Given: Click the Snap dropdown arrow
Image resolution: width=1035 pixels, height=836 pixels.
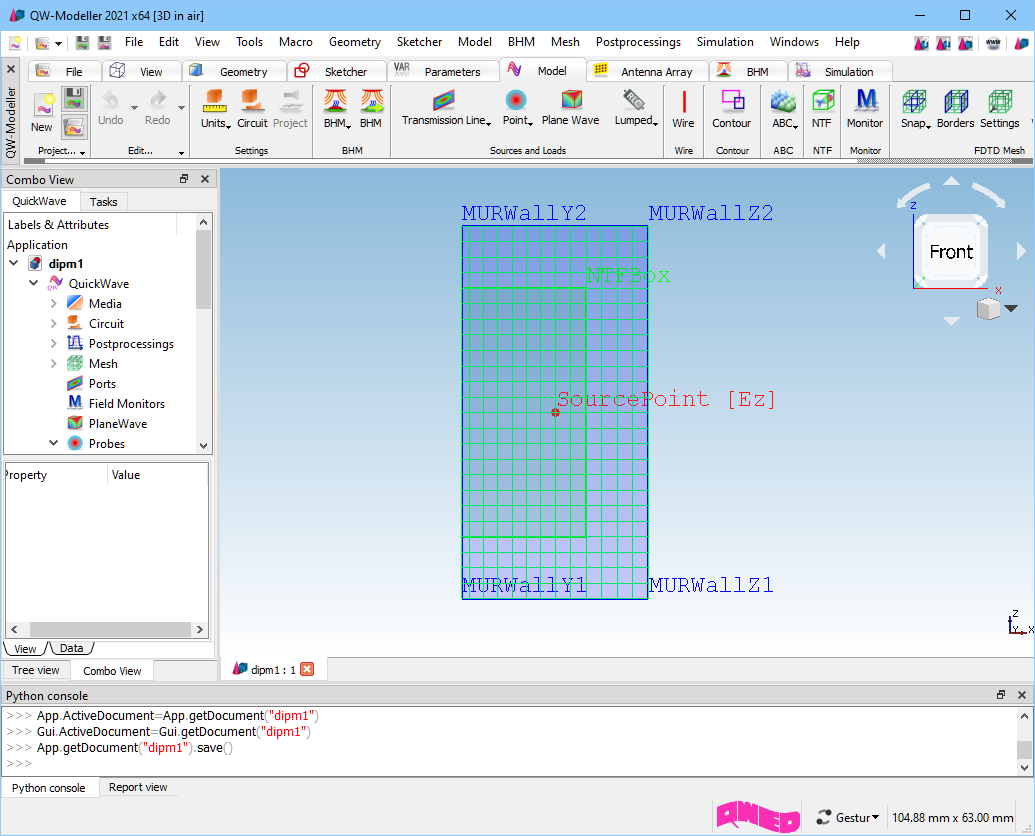Looking at the screenshot, I should pyautogui.click(x=928, y=126).
